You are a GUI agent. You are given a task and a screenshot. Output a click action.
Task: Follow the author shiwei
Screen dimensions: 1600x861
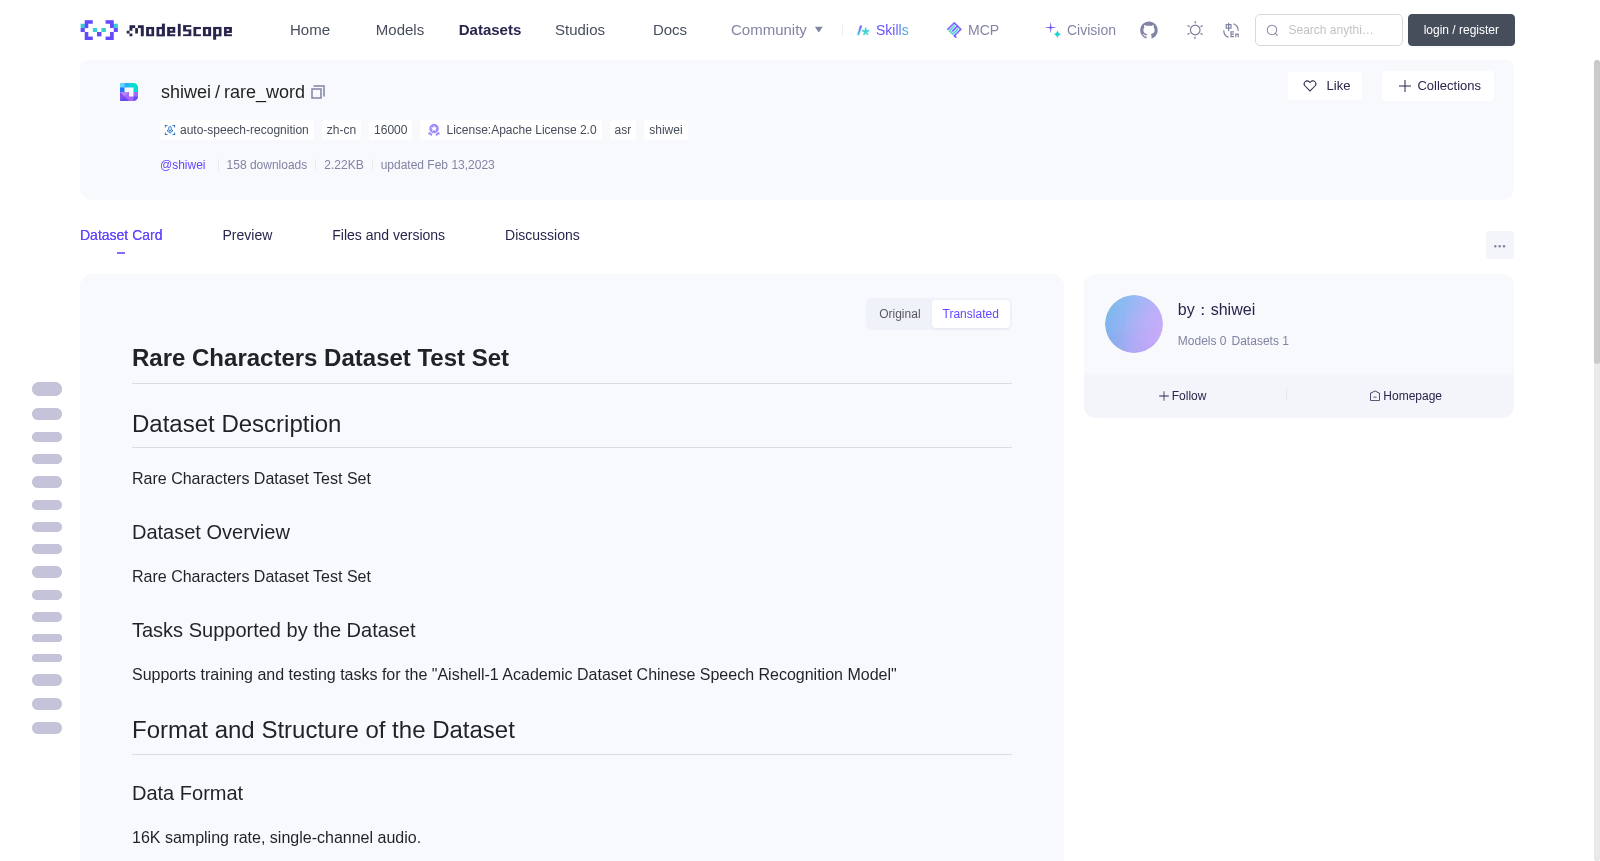point(1183,396)
